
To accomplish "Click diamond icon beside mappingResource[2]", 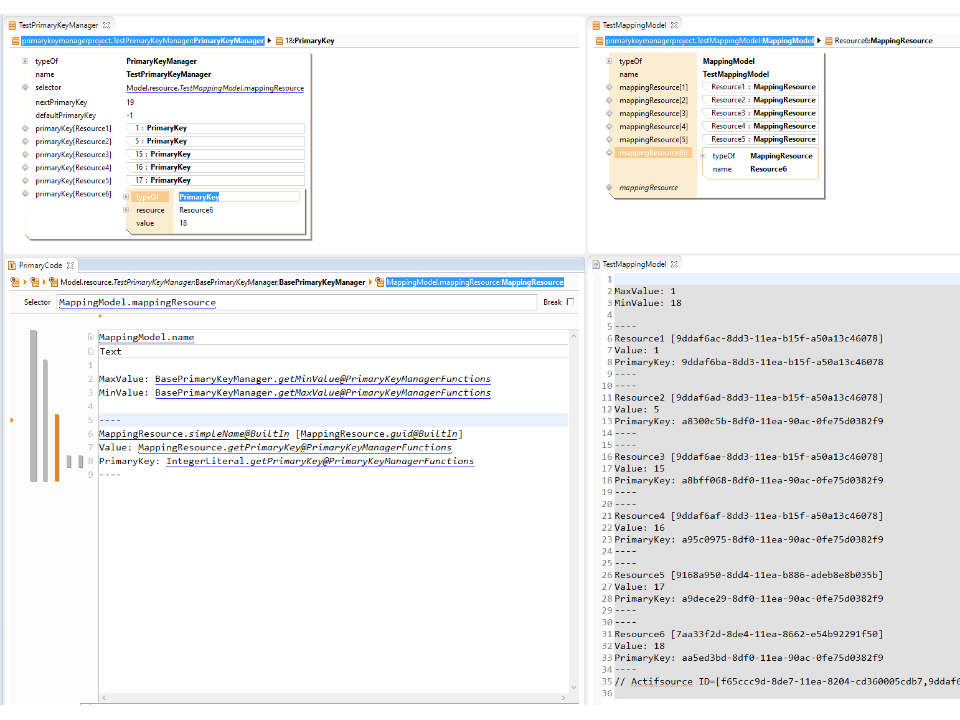I will (x=609, y=100).
